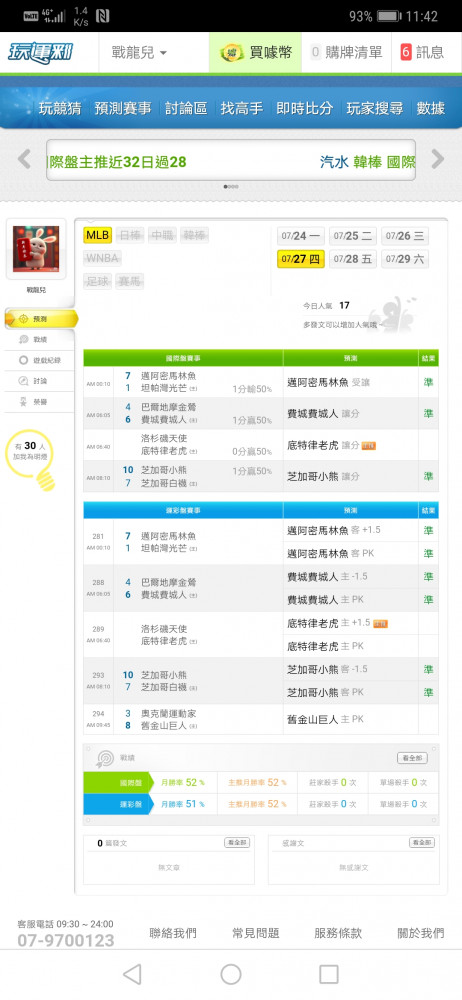Open 玩家搜尋 navigation item
Screen dimensions: 462x1000
click(x=375, y=108)
